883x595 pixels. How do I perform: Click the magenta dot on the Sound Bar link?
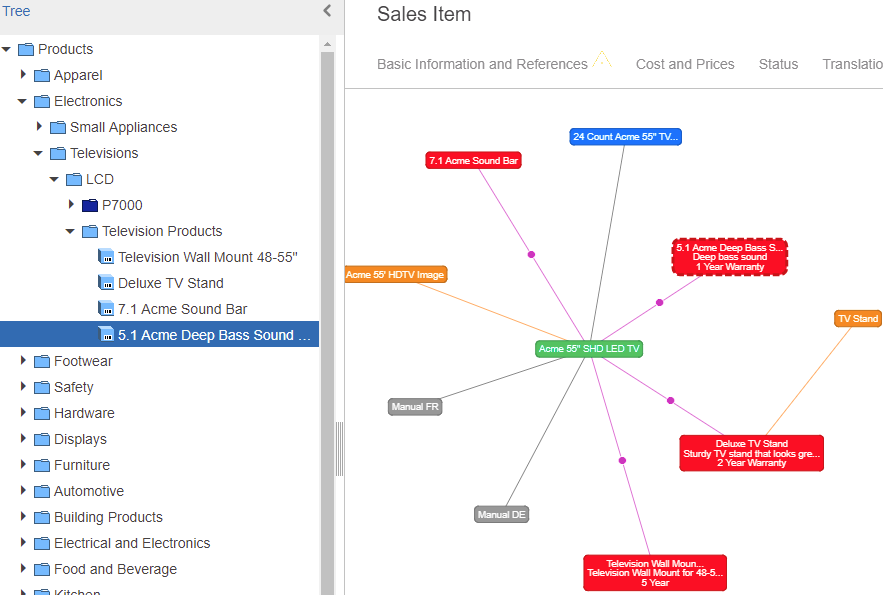click(x=531, y=254)
